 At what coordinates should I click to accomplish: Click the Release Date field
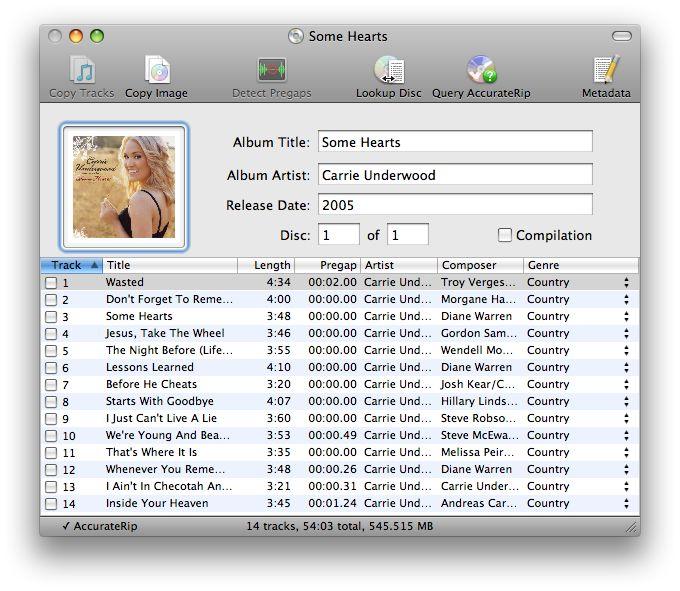(x=455, y=205)
